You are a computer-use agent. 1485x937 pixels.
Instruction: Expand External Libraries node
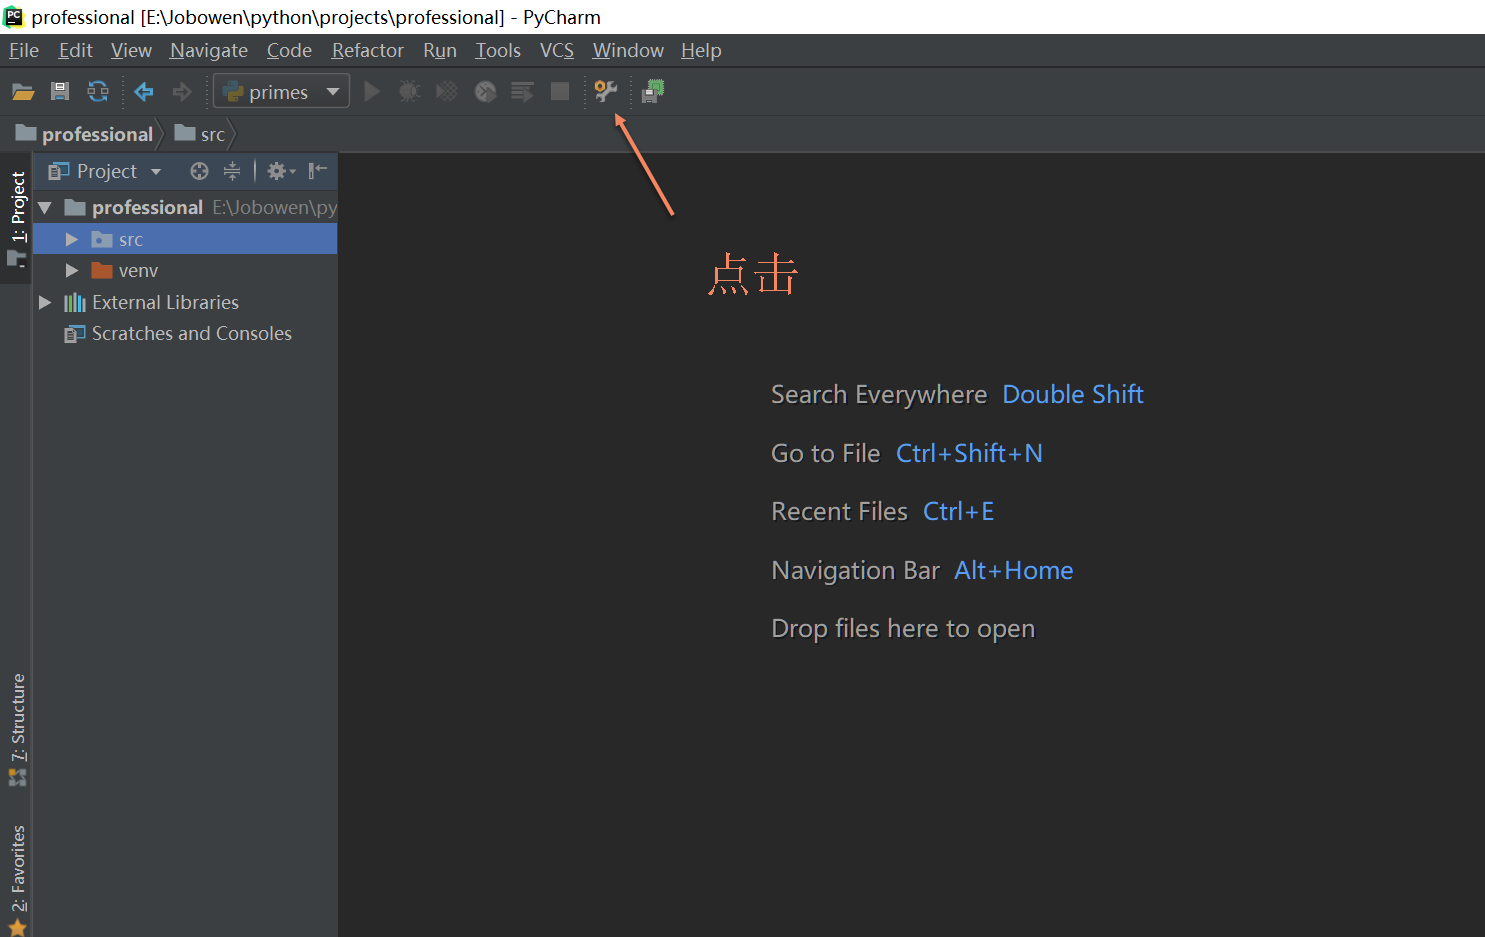click(45, 302)
